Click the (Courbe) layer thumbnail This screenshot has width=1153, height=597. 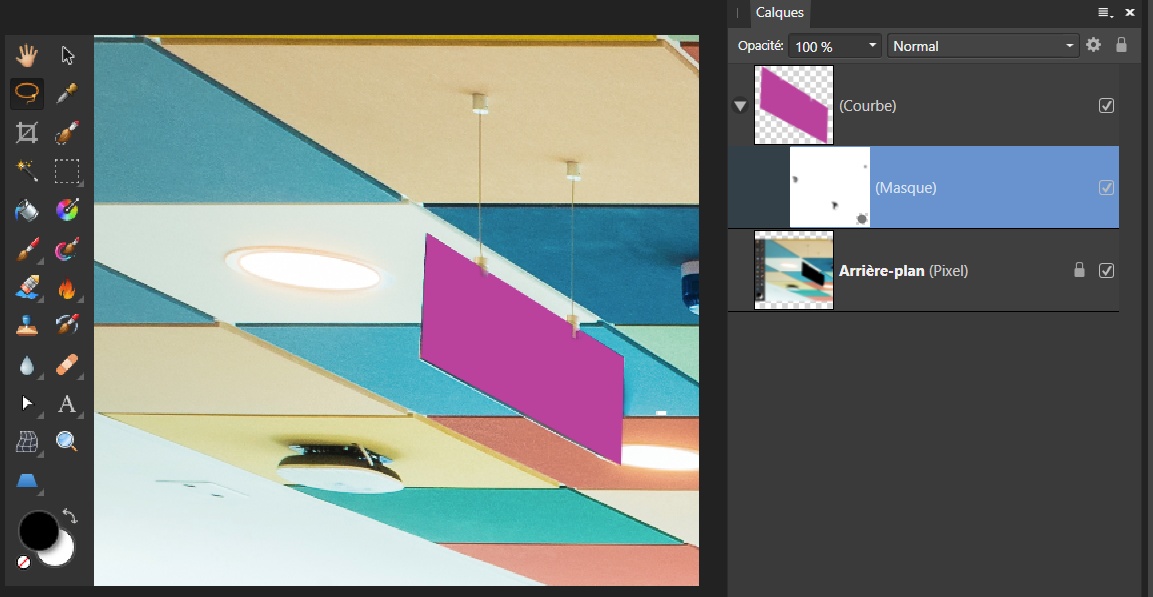pos(794,105)
